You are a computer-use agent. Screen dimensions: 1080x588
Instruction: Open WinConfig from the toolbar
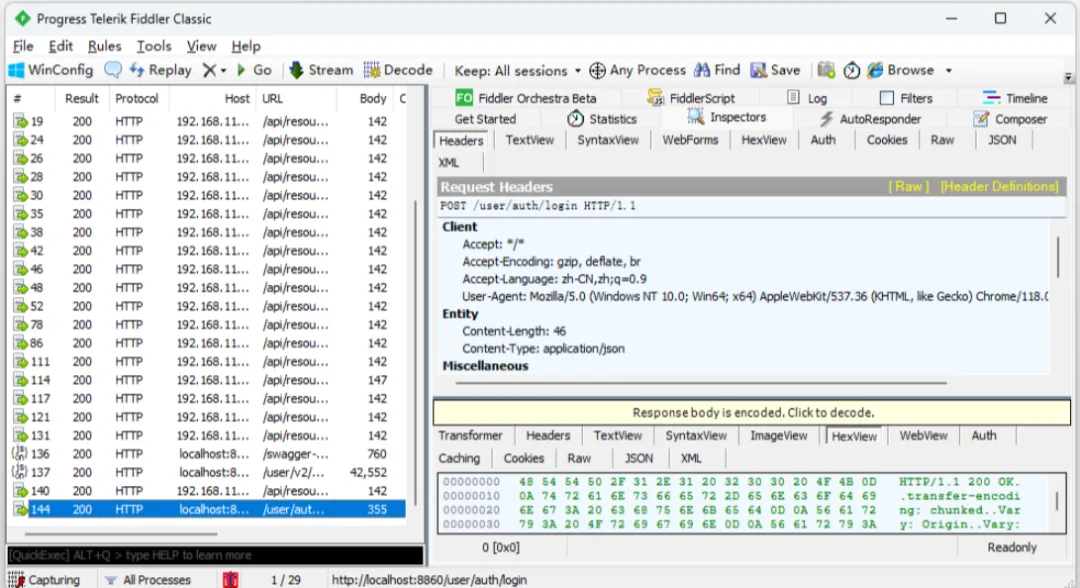[x=50, y=70]
